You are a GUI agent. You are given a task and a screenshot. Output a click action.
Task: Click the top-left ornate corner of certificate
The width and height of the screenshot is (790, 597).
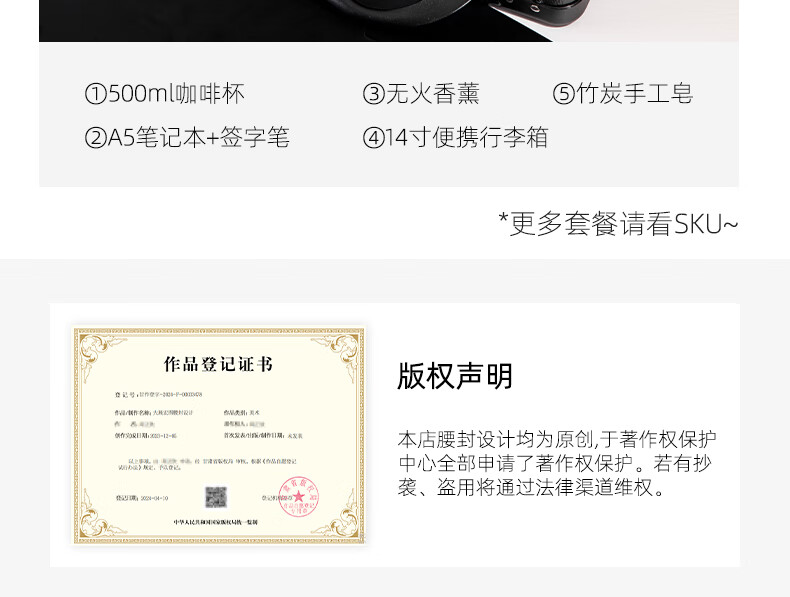point(101,353)
